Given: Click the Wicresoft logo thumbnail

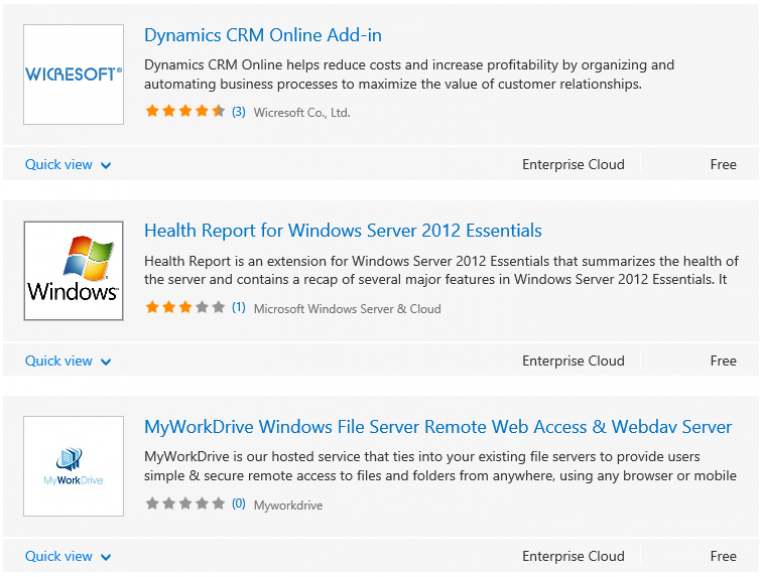Looking at the screenshot, I should [x=73, y=74].
